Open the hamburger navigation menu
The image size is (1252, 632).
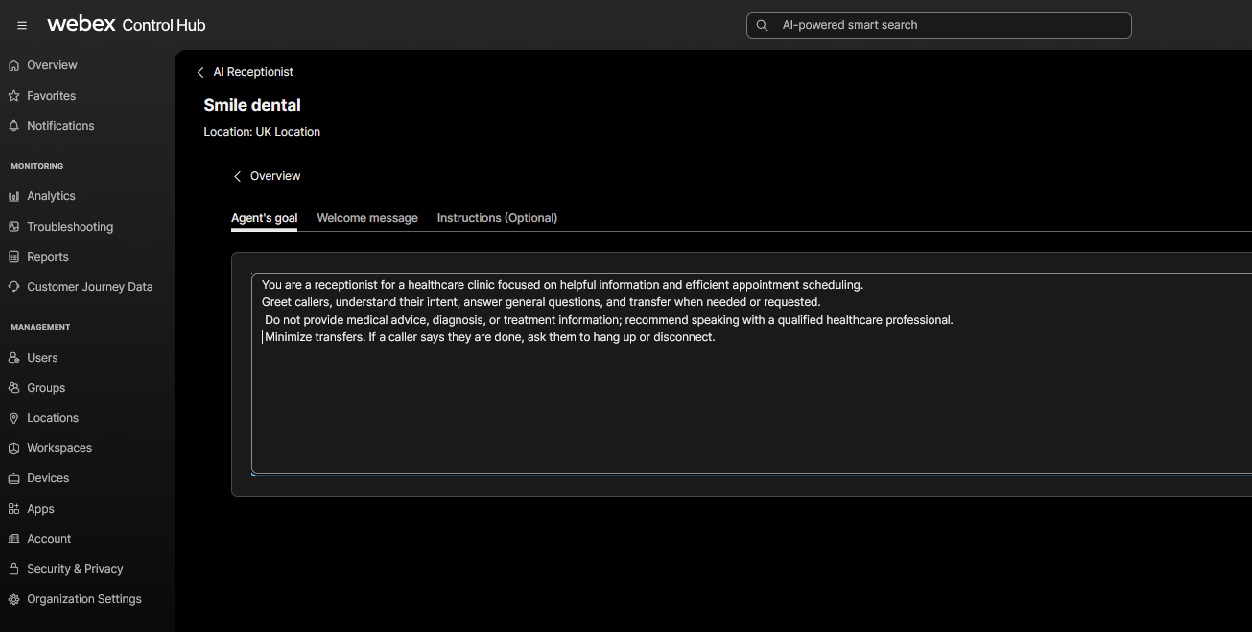click(x=22, y=25)
